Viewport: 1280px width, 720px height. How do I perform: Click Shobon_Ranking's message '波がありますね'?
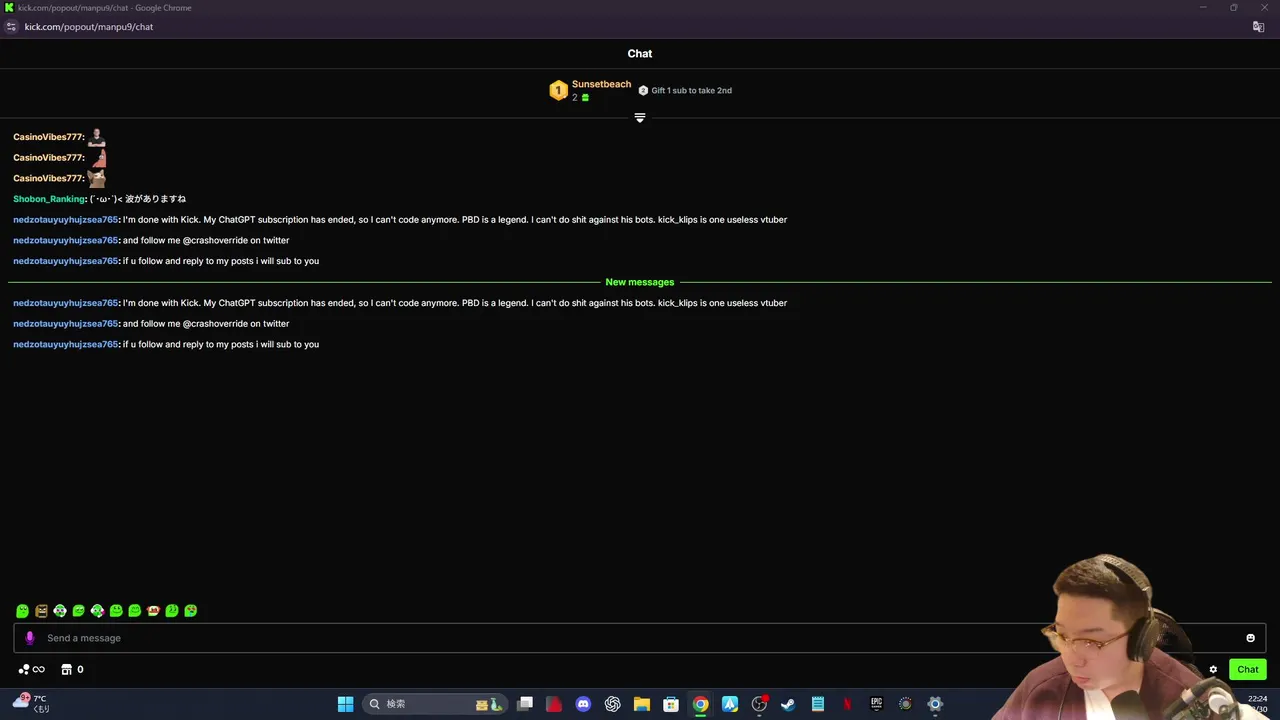[x=155, y=199]
